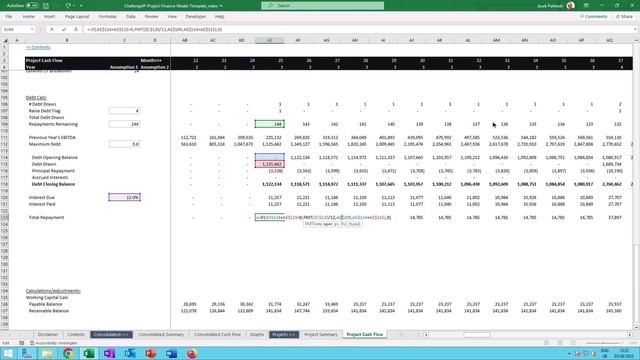
Task: Select the Interest Due 12.0% cell
Action: [x=124, y=197]
